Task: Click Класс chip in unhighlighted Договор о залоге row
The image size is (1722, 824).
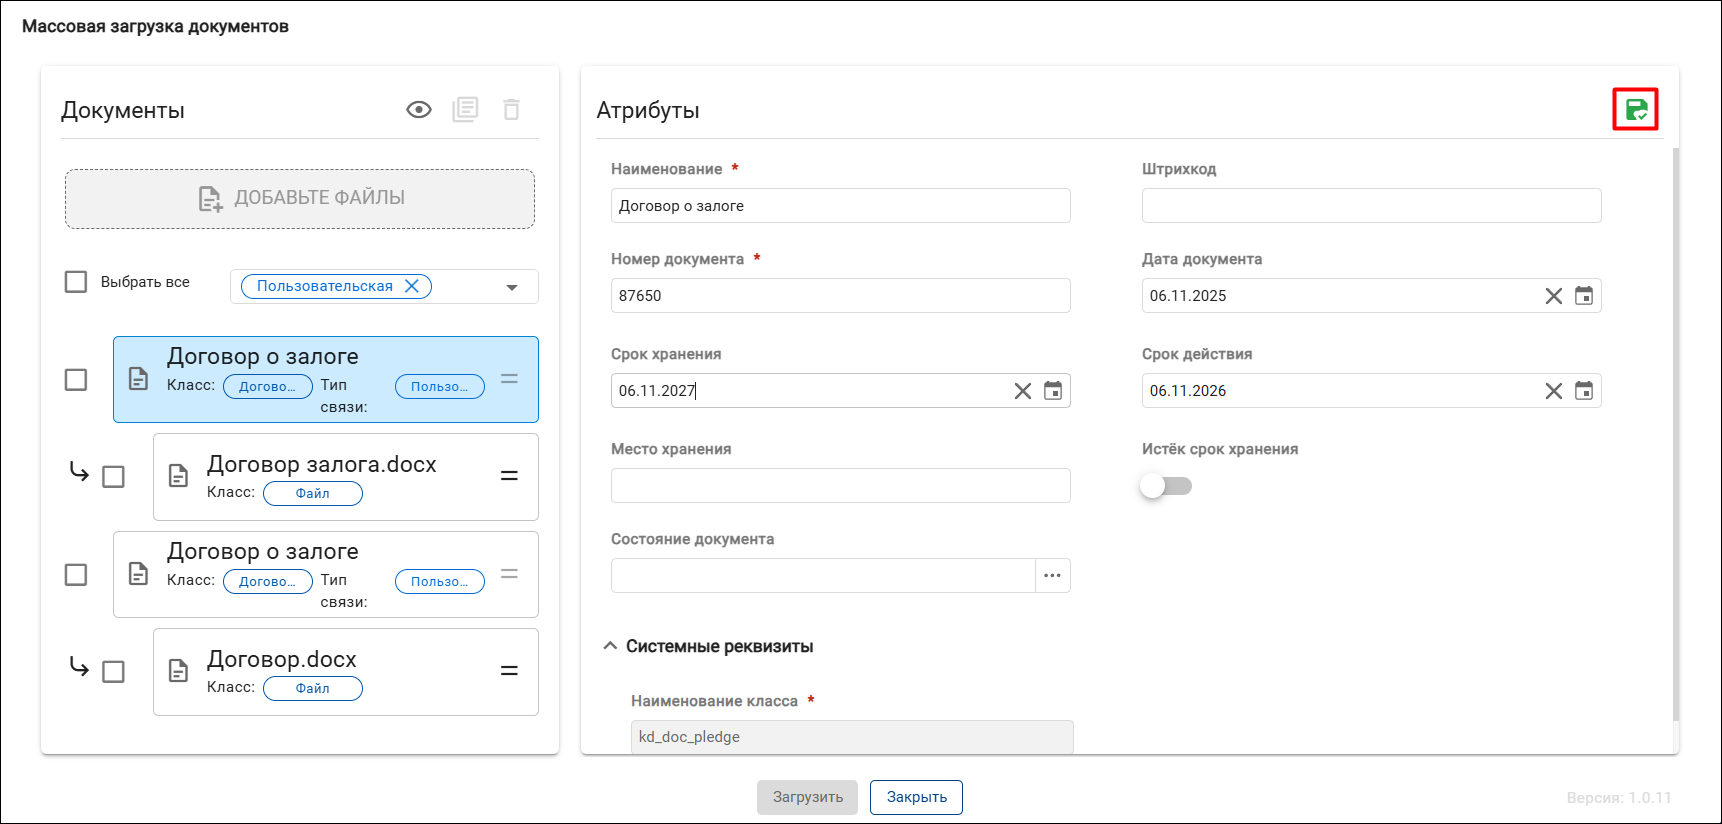Action: [x=268, y=582]
